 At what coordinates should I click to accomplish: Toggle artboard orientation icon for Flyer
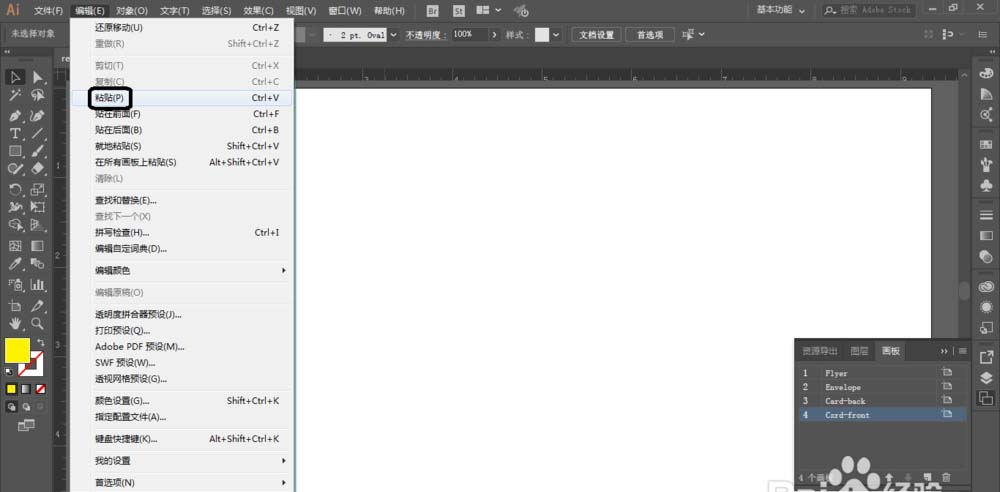(x=946, y=373)
